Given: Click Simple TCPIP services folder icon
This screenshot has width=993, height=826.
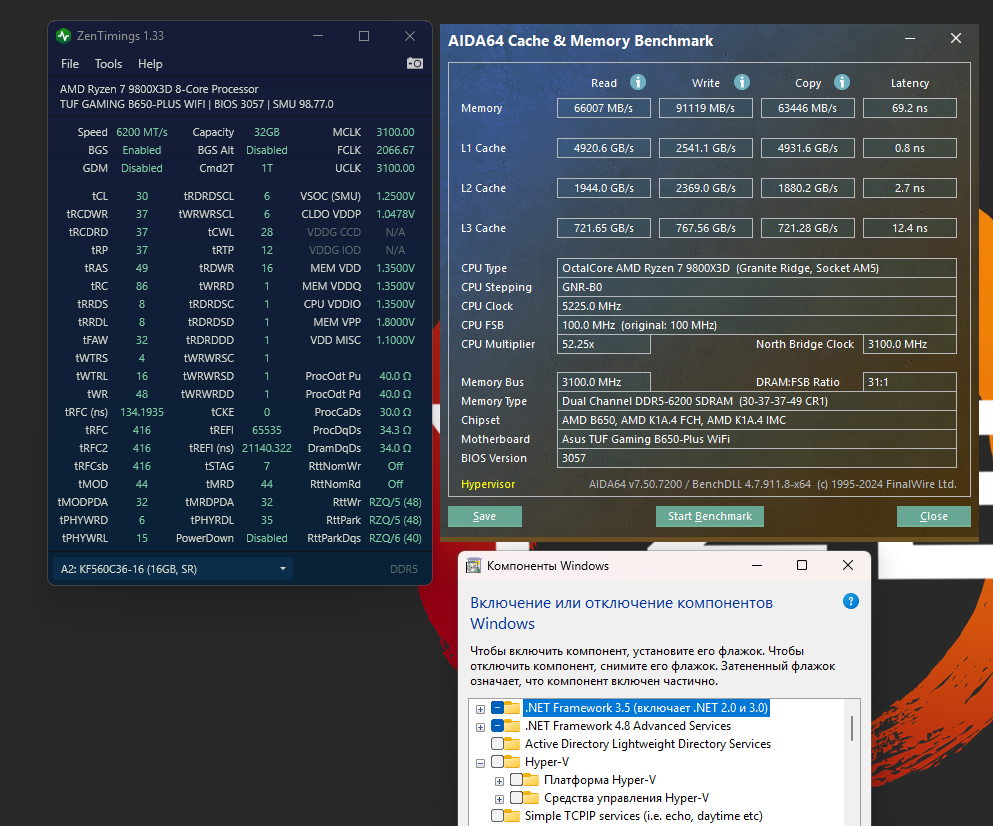Looking at the screenshot, I should click(x=512, y=815).
